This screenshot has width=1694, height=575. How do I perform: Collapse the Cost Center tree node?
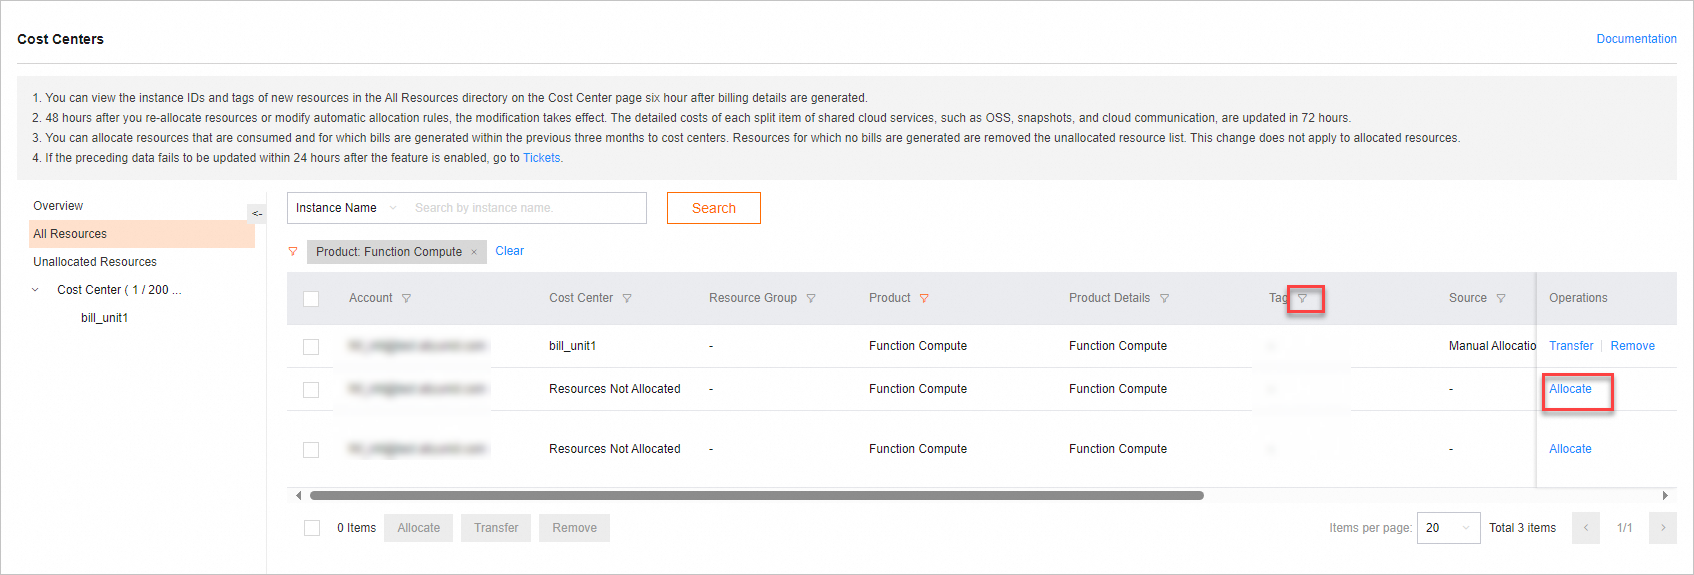click(36, 290)
